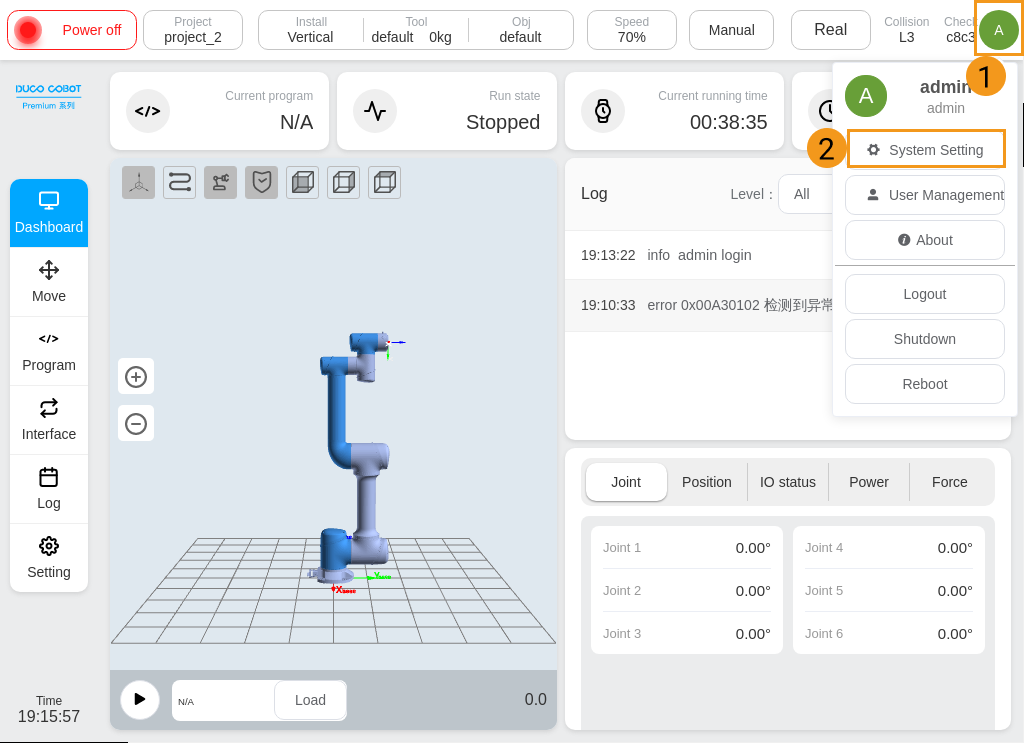Select System Setting from user menu
Viewport: 1024px width, 743px height.
click(925, 150)
